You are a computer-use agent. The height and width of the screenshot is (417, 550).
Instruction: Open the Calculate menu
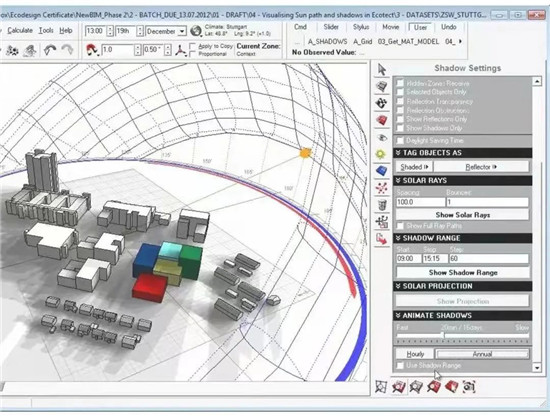coord(20,31)
